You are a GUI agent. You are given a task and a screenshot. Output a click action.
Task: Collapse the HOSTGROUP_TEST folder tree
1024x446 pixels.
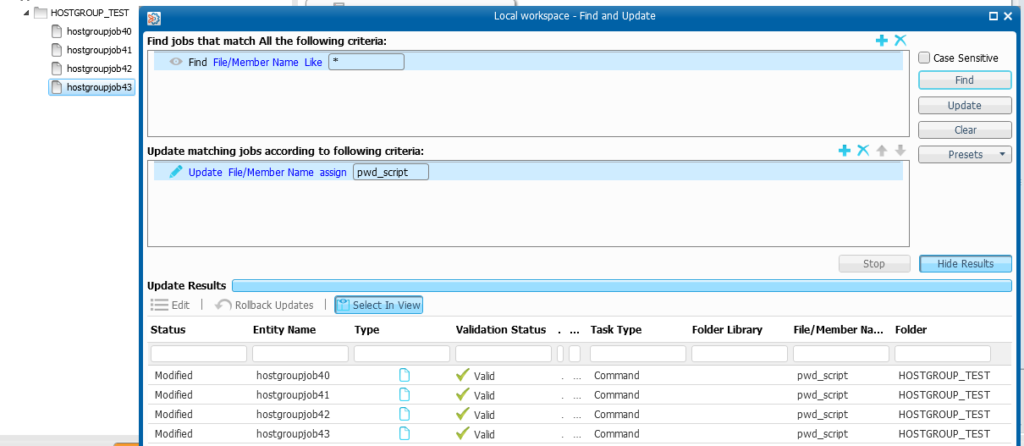click(x=27, y=12)
